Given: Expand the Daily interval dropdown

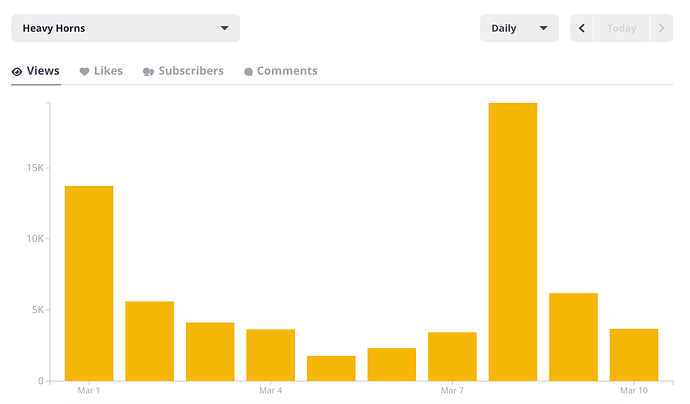Looking at the screenshot, I should click(x=518, y=28).
